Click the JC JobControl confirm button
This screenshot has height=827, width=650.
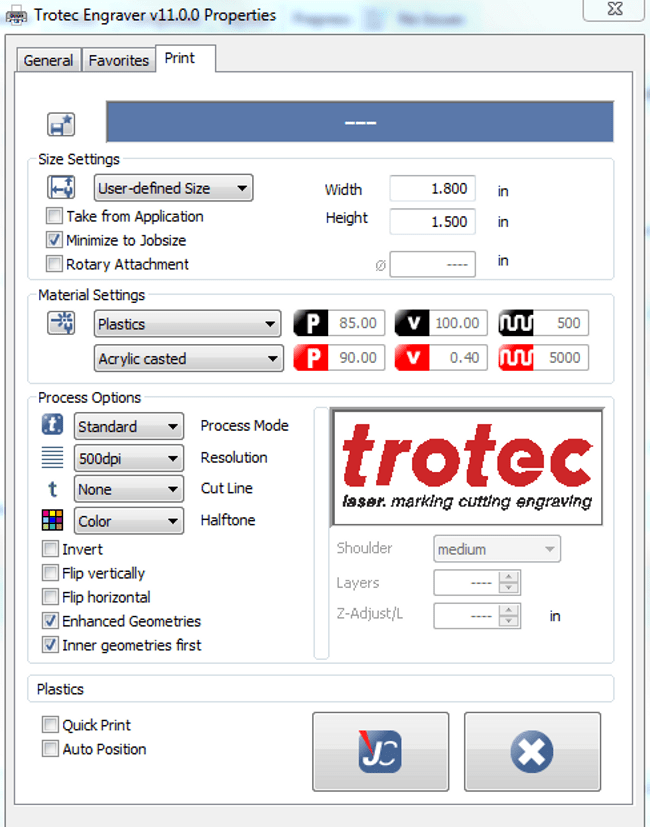pyautogui.click(x=380, y=751)
